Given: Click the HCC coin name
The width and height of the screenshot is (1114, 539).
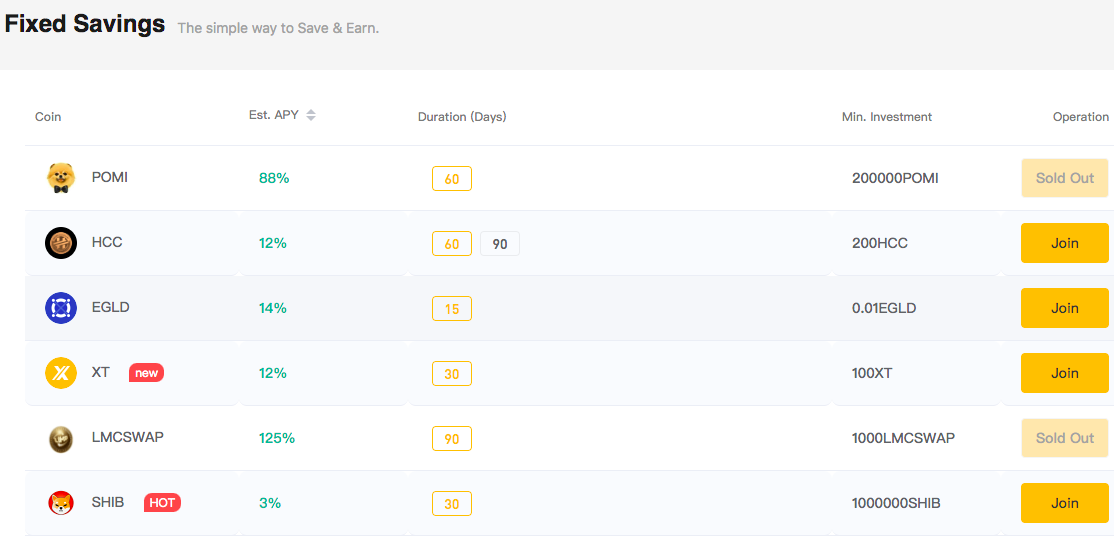Looking at the screenshot, I should click(x=107, y=242).
